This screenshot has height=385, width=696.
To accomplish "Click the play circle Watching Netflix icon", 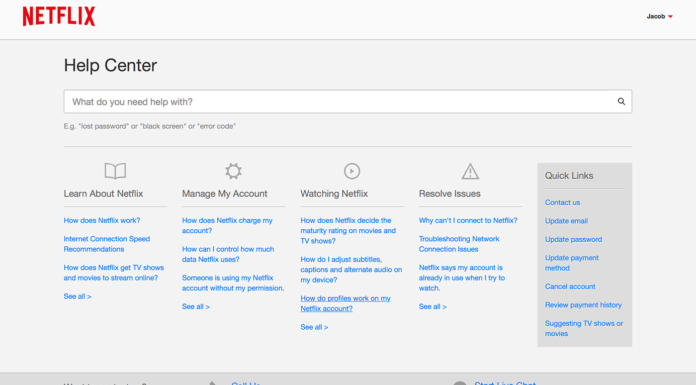I will 352,171.
